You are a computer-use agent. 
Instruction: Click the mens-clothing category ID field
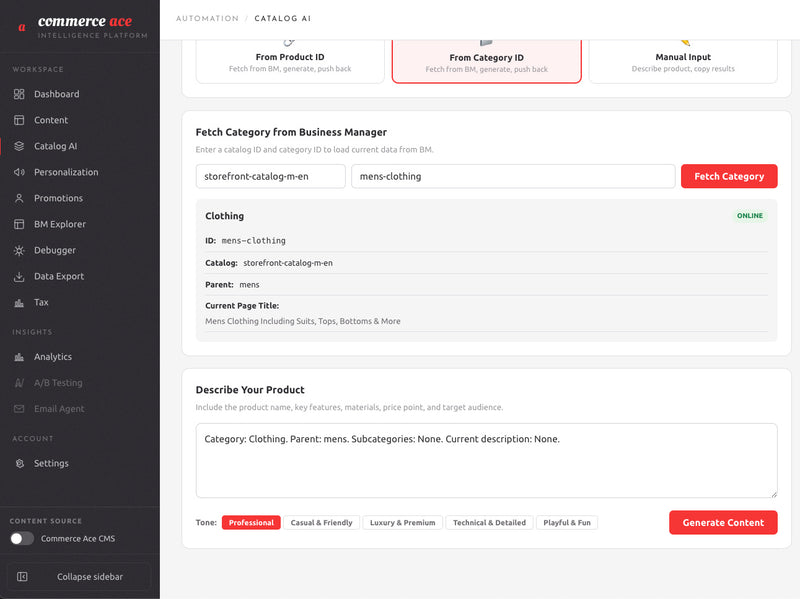(x=513, y=176)
